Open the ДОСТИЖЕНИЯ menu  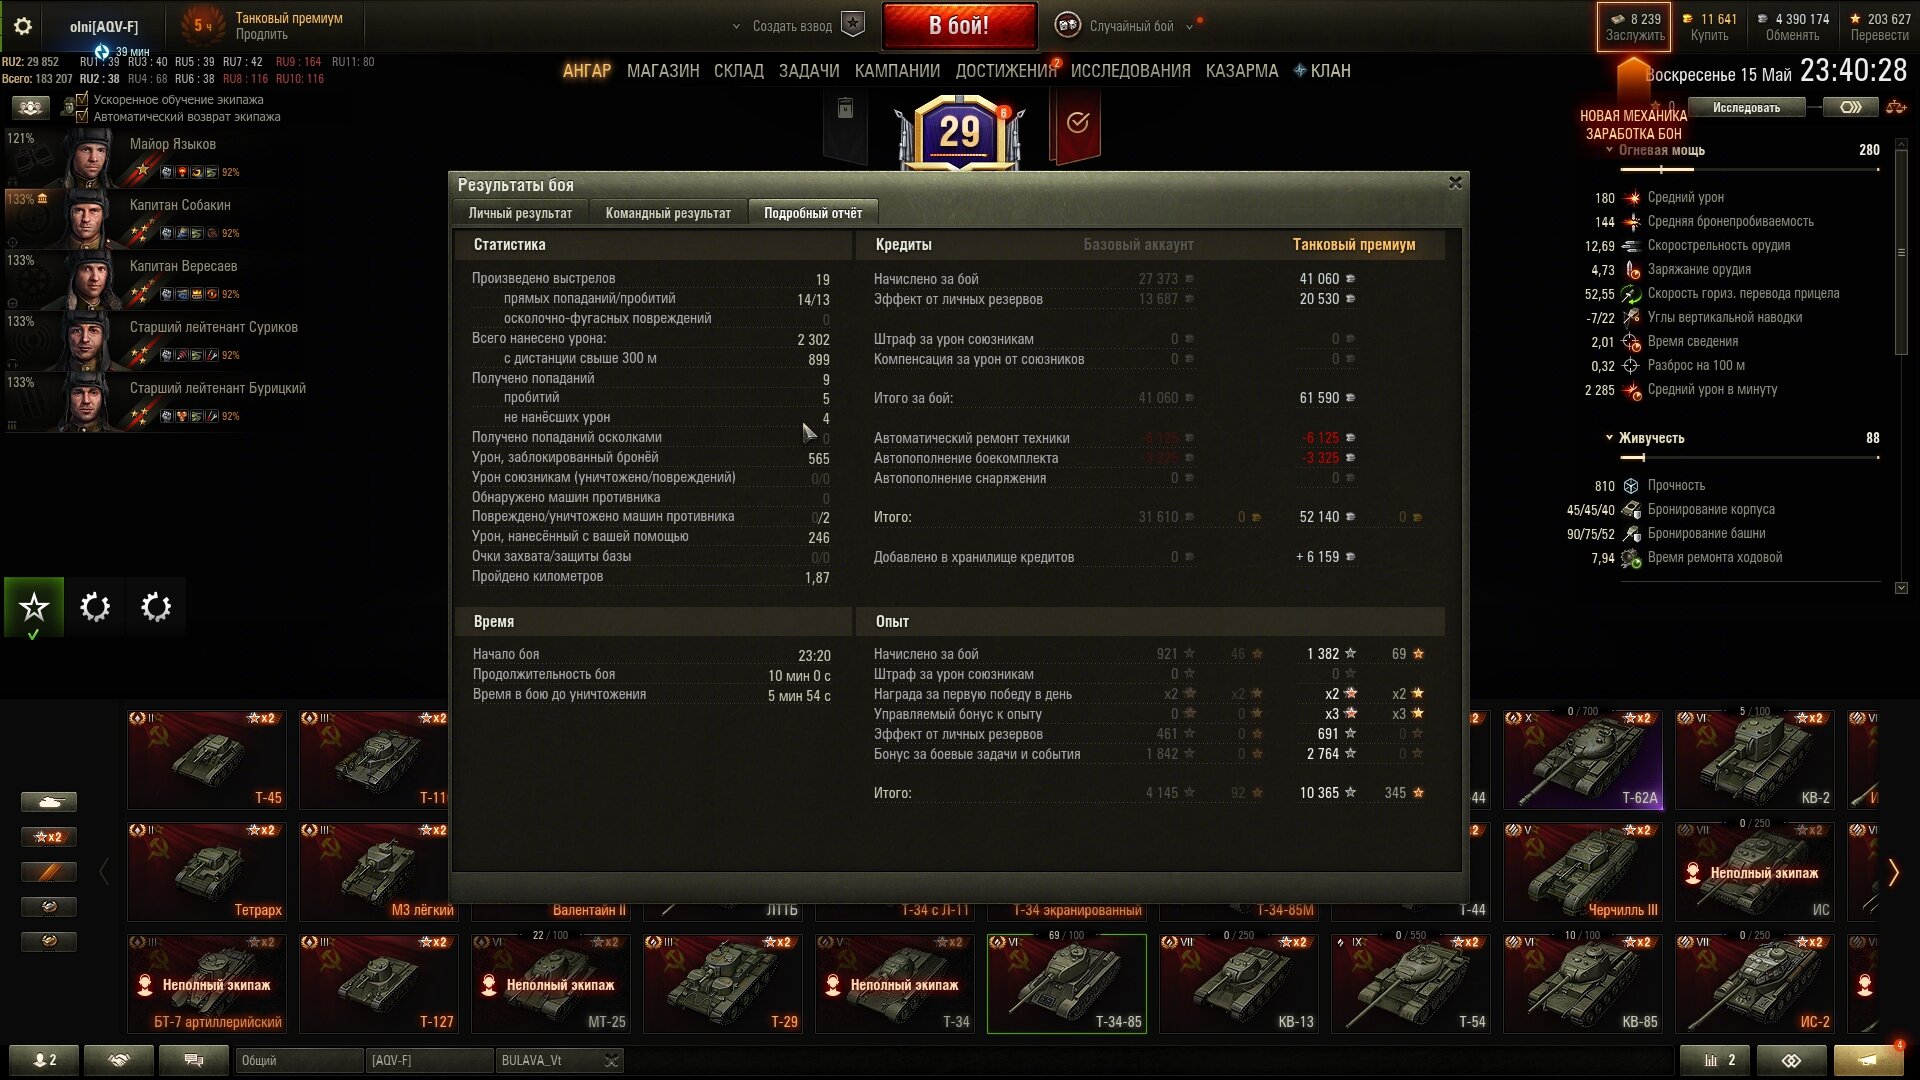(1006, 71)
